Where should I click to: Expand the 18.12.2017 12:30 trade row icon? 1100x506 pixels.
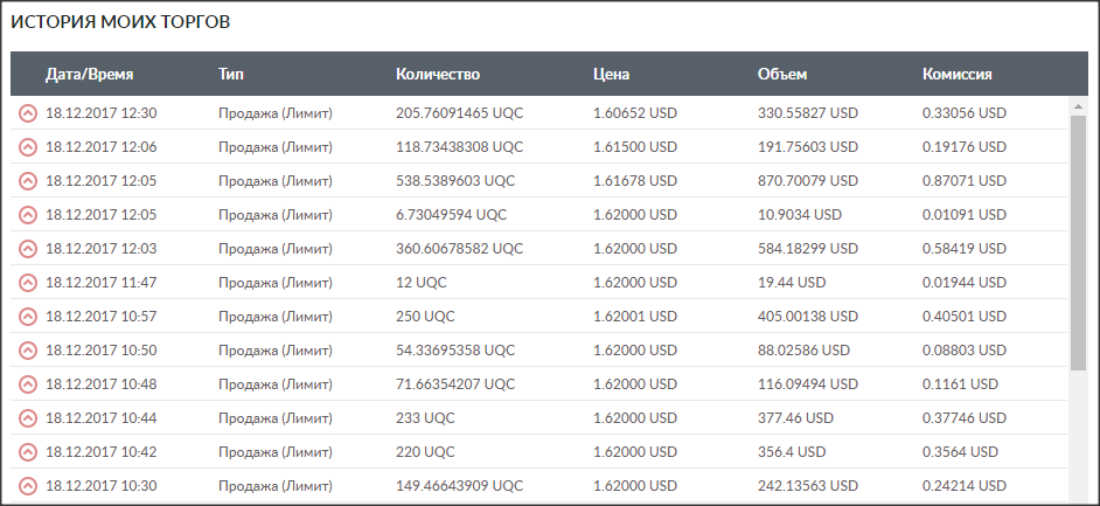pyautogui.click(x=27, y=113)
